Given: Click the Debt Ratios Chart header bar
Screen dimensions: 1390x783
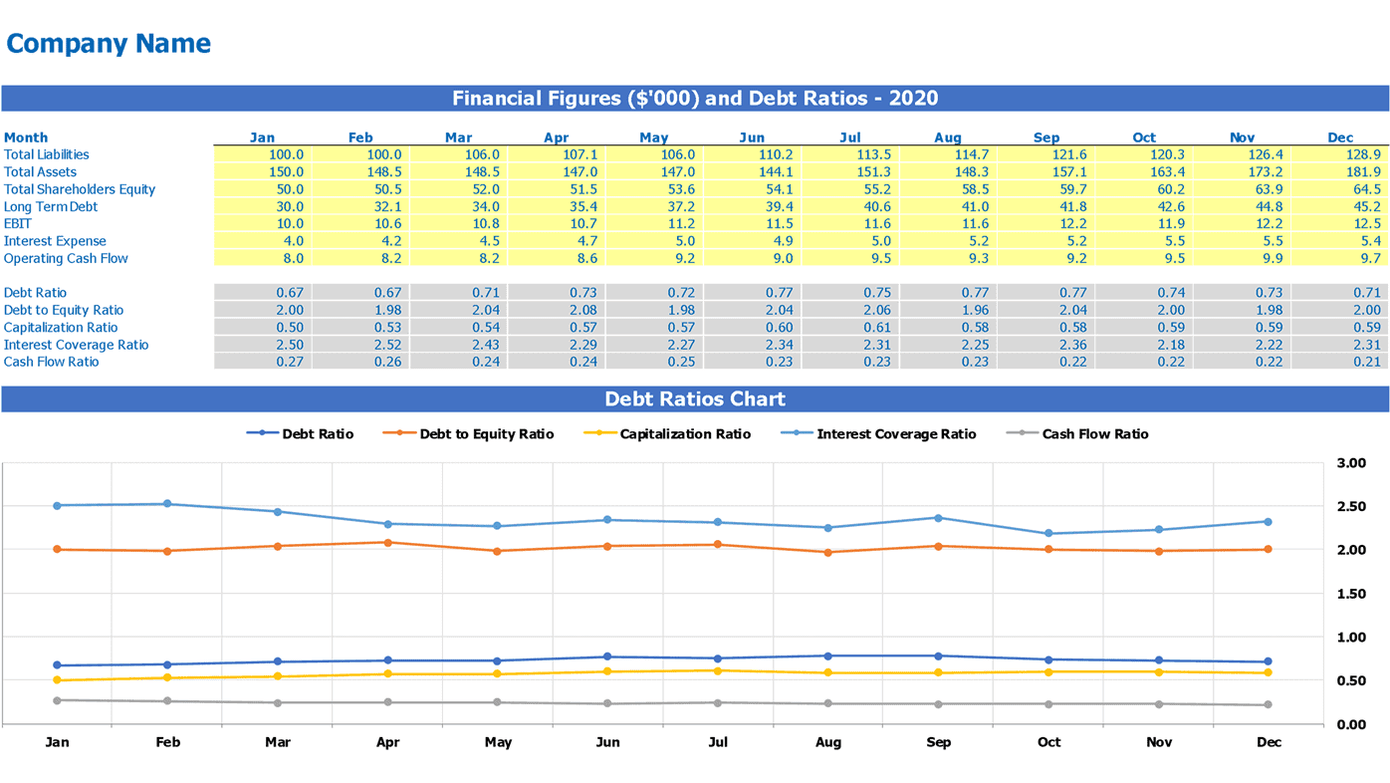Looking at the screenshot, I should [x=695, y=399].
